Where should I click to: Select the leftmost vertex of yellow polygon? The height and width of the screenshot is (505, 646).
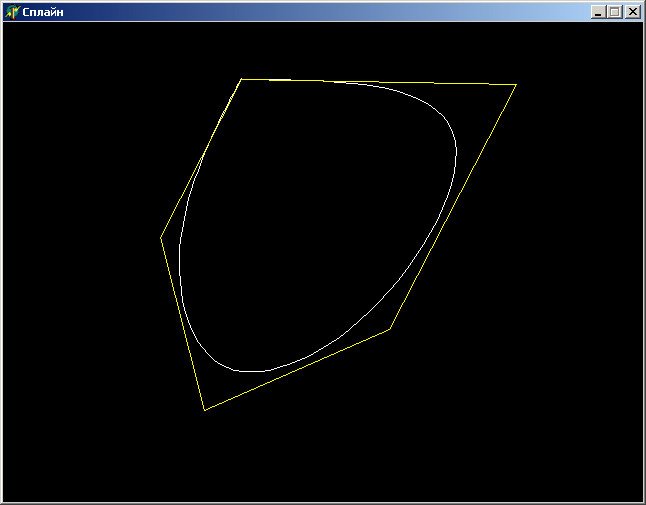(x=161, y=237)
